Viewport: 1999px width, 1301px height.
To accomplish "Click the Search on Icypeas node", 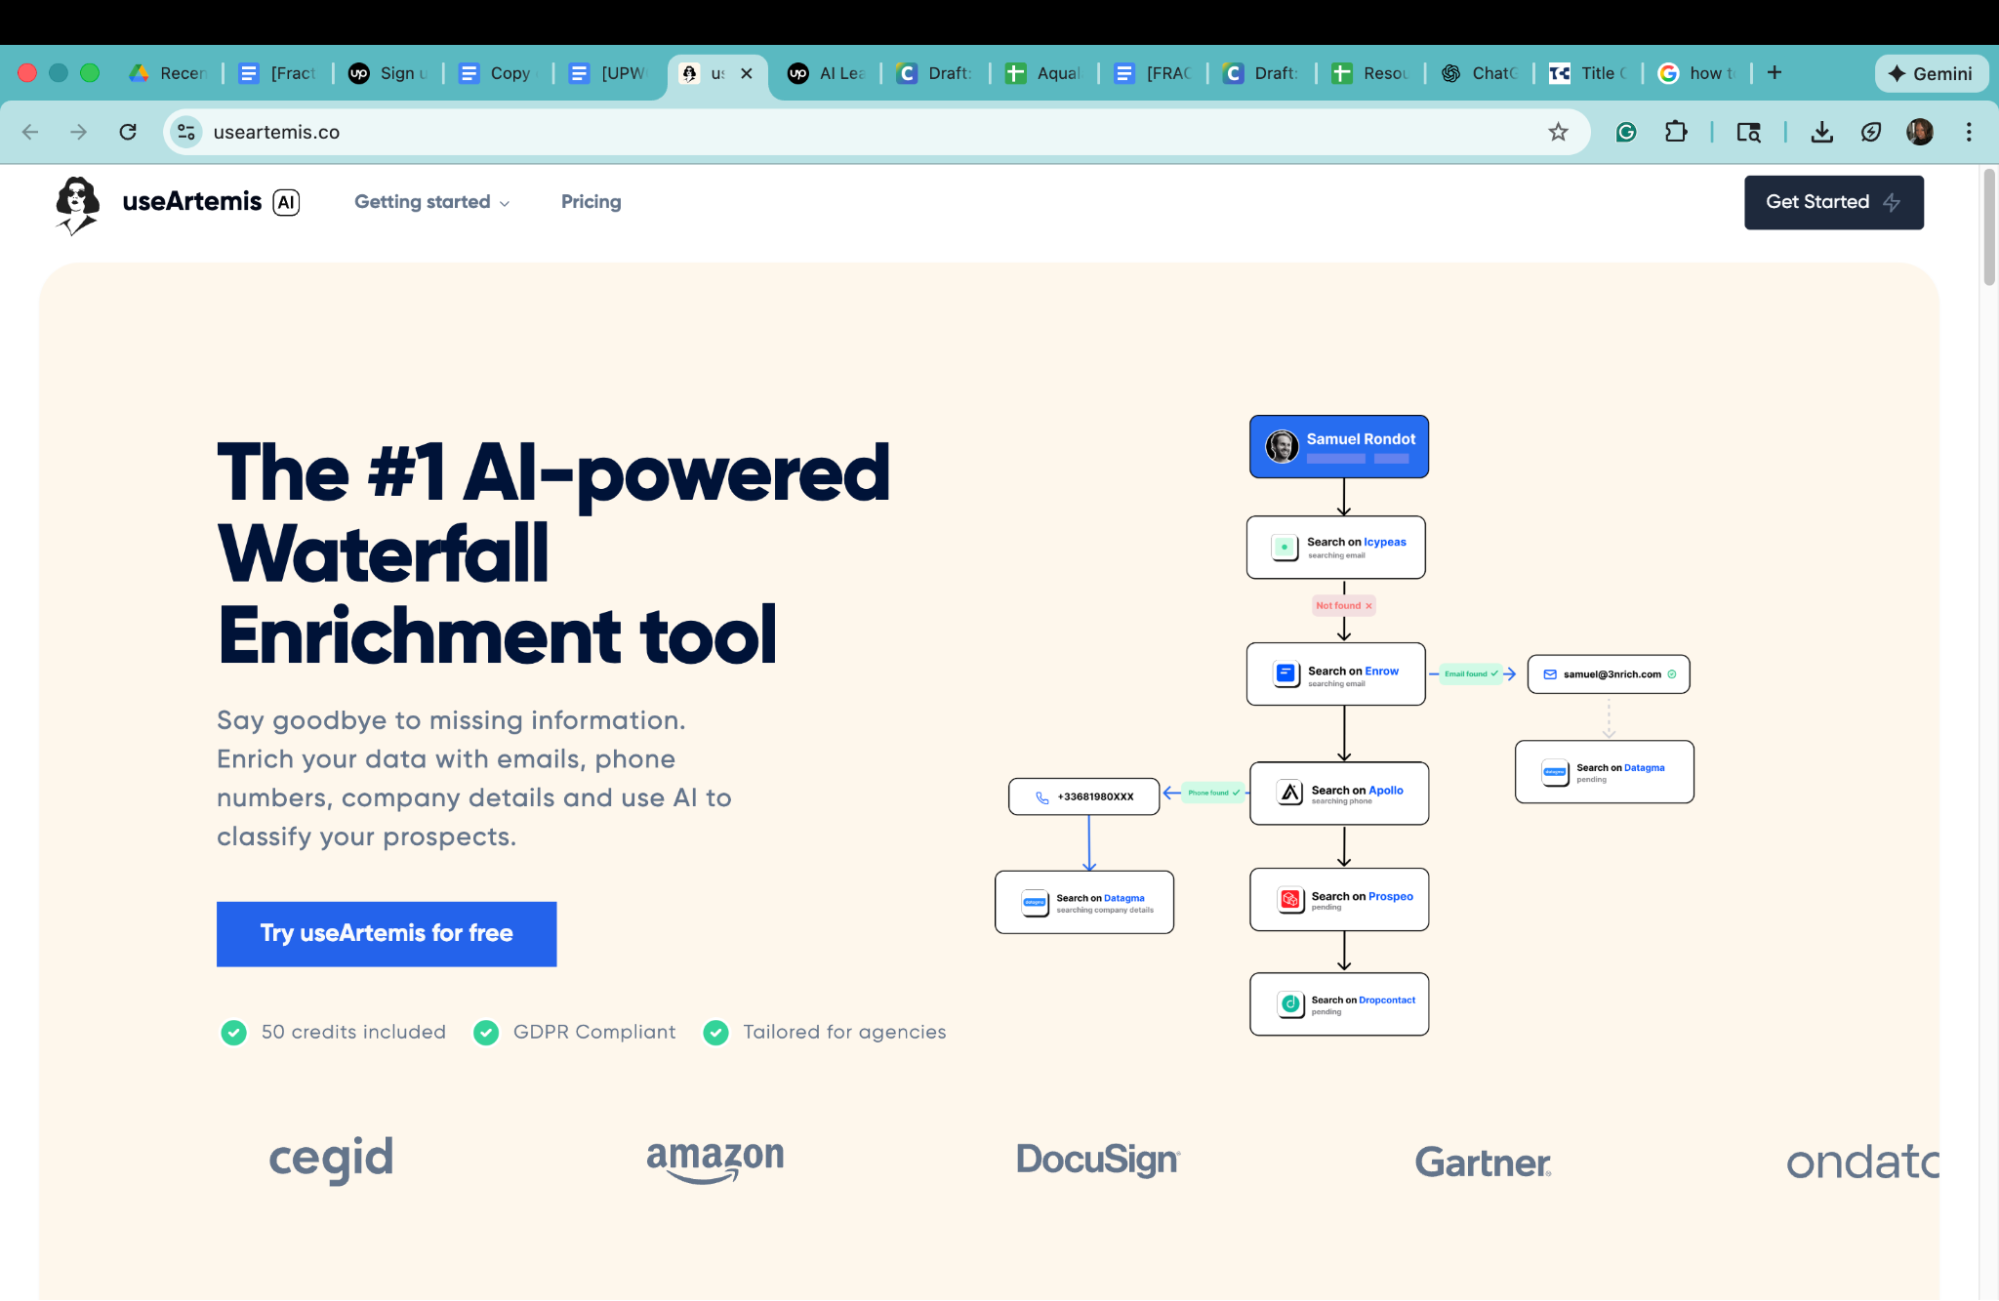I will pos(1335,547).
